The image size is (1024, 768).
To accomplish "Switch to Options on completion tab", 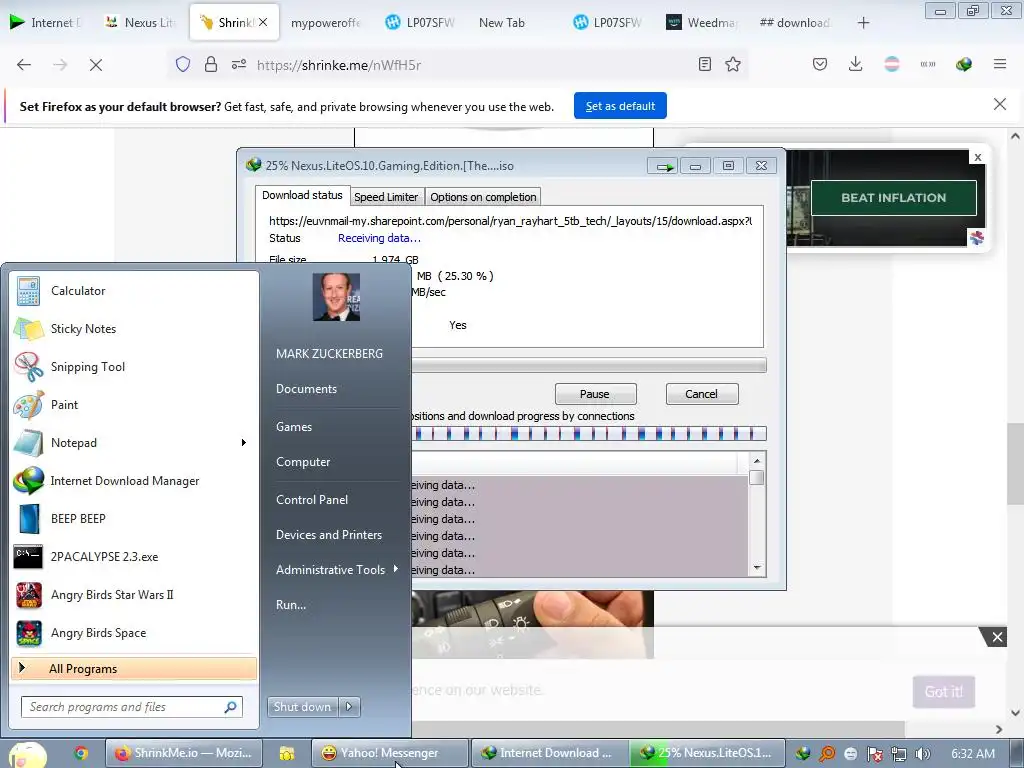I will point(483,197).
